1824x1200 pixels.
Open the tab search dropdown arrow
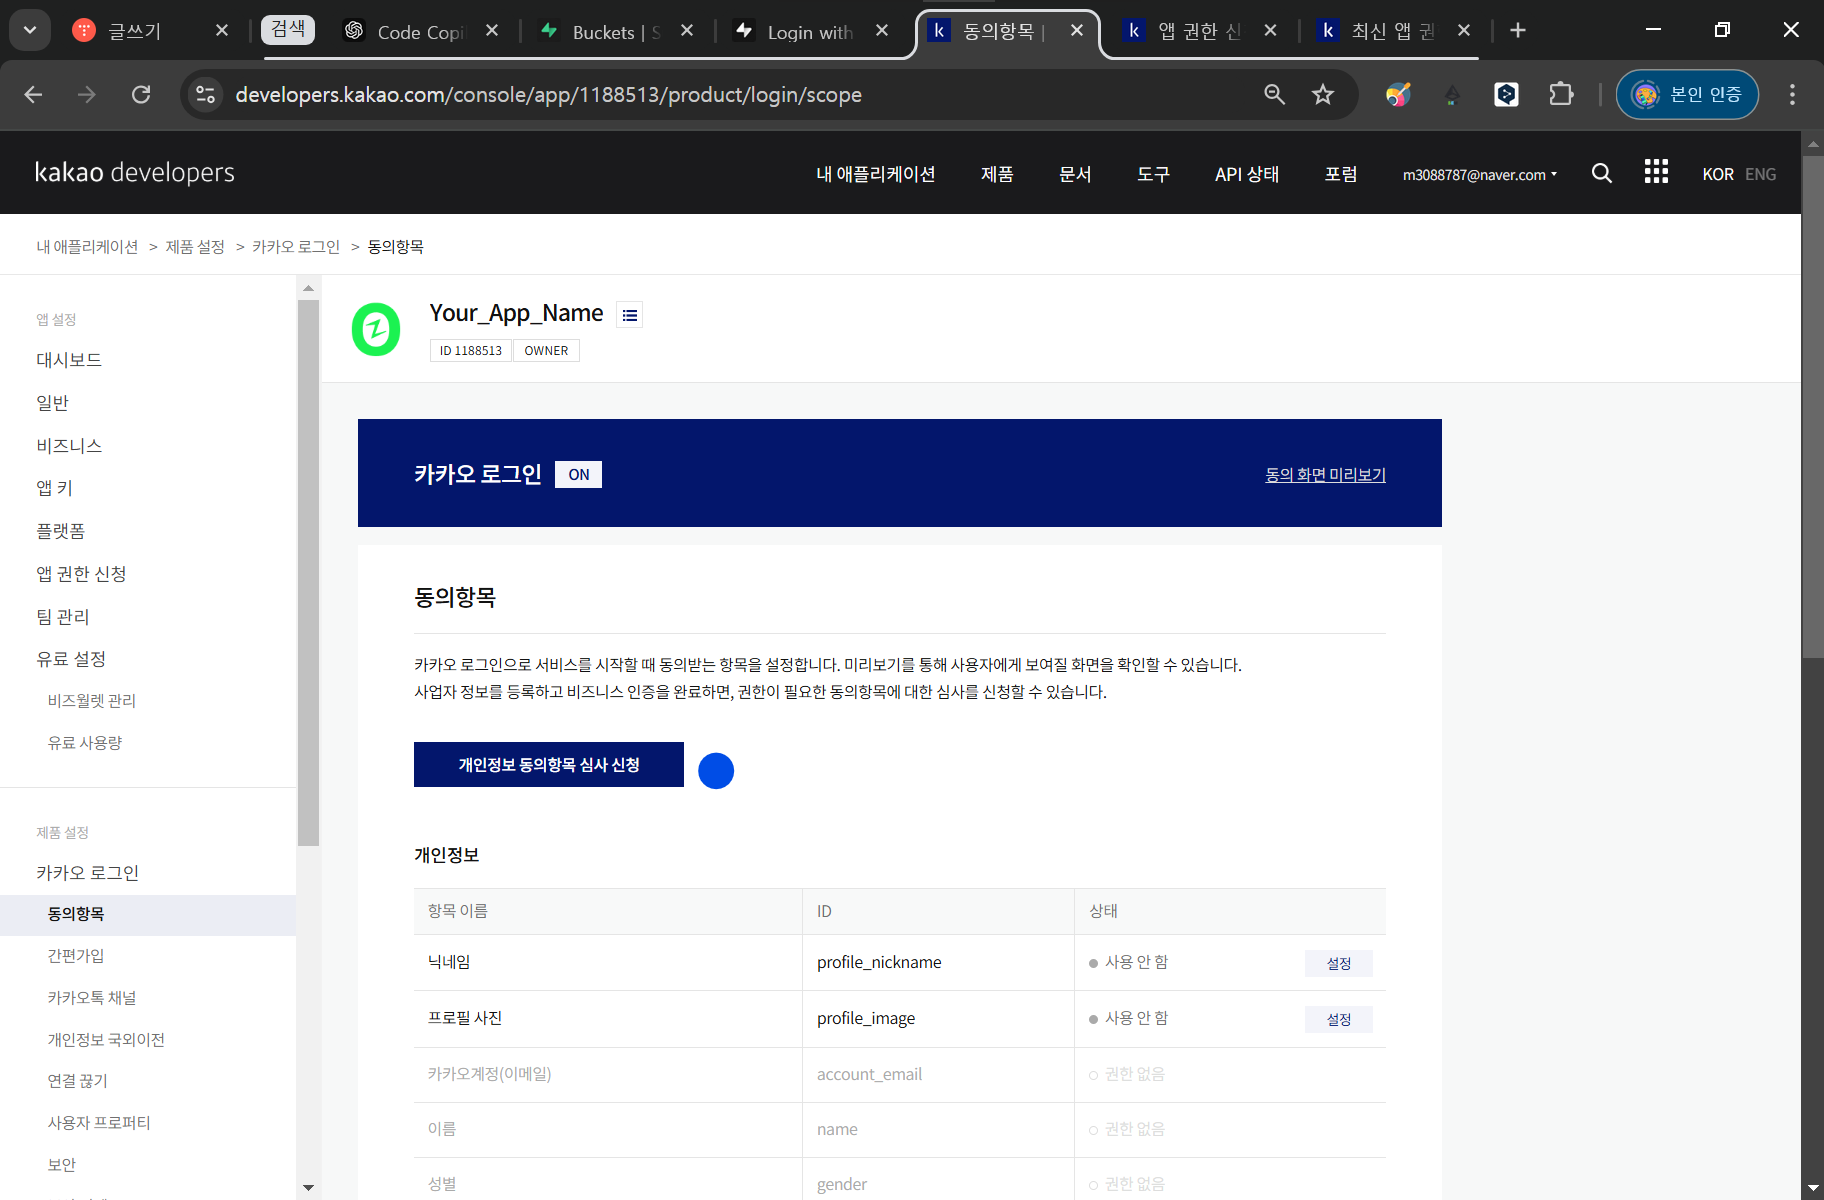pyautogui.click(x=30, y=30)
